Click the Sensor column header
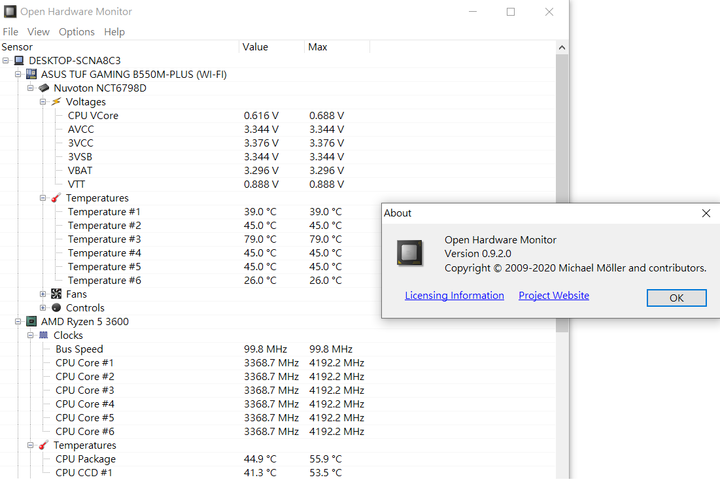This screenshot has width=720, height=486. (x=119, y=47)
